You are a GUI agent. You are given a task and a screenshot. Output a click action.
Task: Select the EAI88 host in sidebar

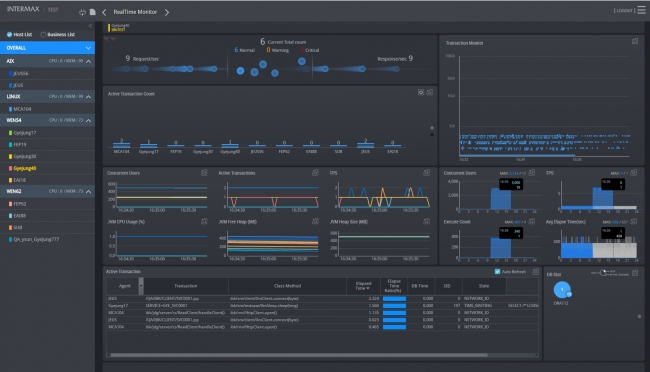coord(19,216)
